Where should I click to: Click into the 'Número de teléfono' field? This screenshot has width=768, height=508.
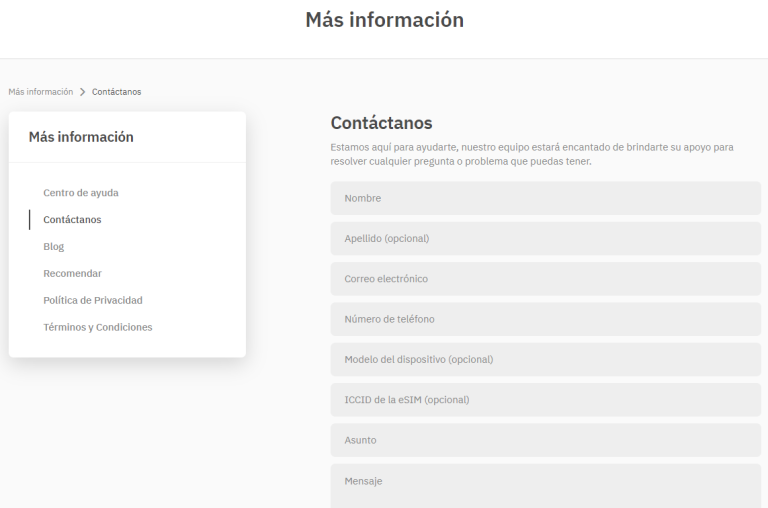545,319
